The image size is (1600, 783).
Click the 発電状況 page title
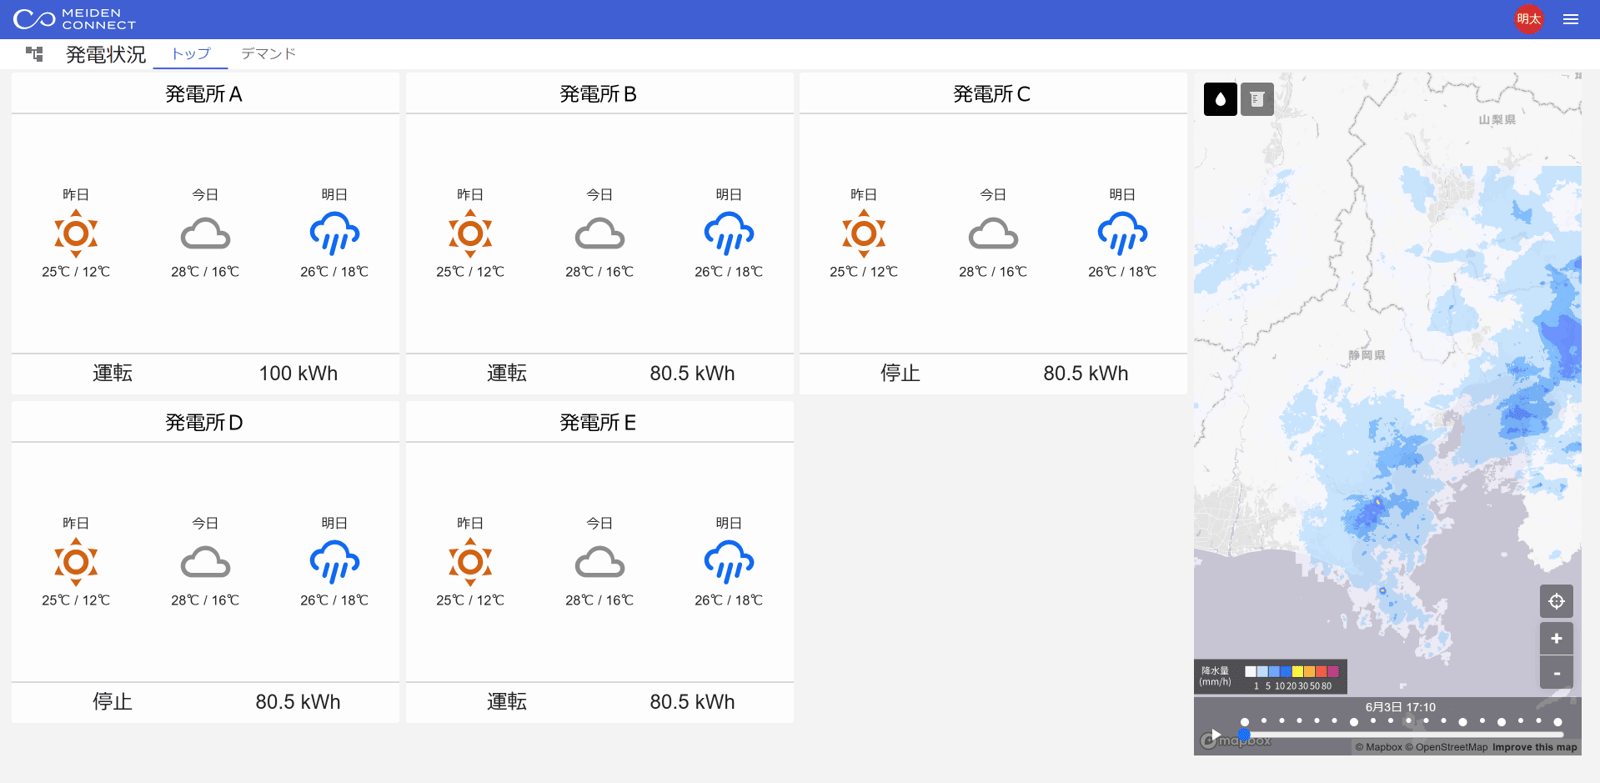[x=105, y=55]
